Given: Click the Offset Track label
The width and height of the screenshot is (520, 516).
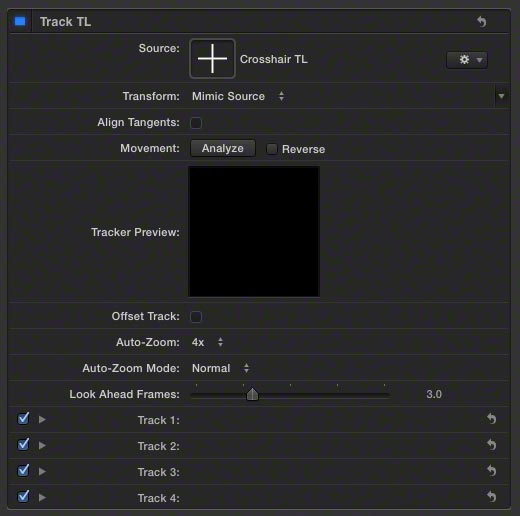Looking at the screenshot, I should [146, 316].
